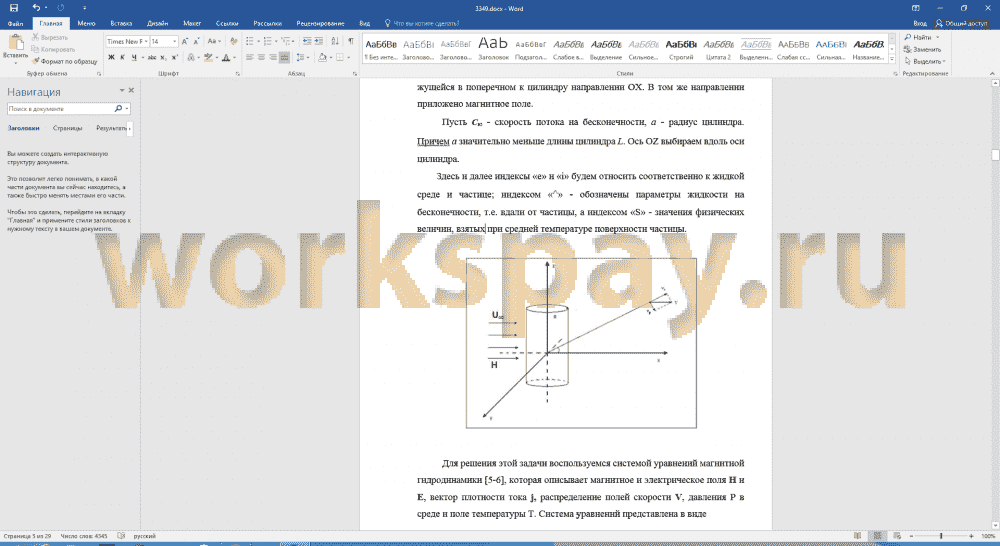Click the Paste (Вставить) clipboard icon
Viewport: 1000px width, 546px height.
coord(15,43)
